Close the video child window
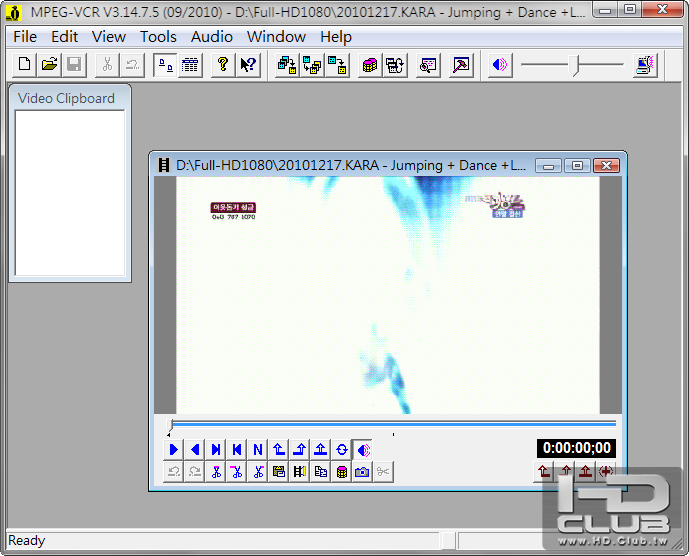 (606, 166)
